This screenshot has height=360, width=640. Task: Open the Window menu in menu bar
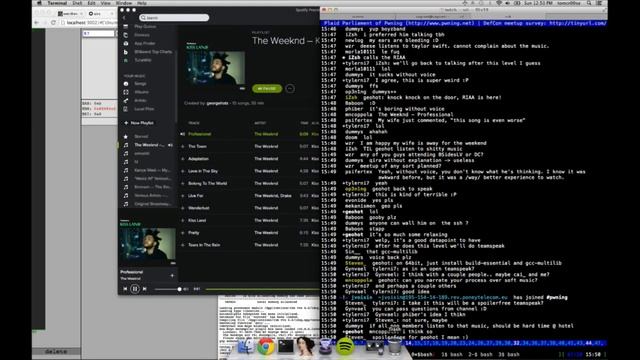tap(124, 3)
